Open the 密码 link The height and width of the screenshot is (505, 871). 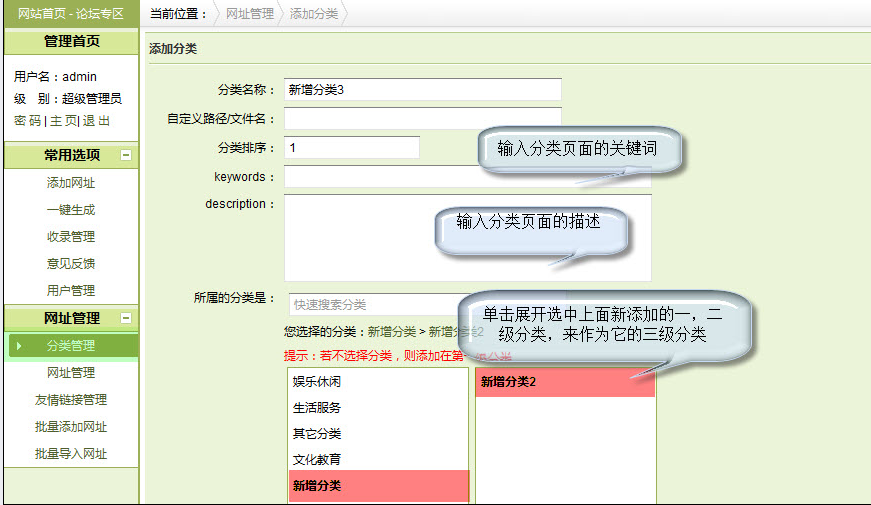point(27,121)
